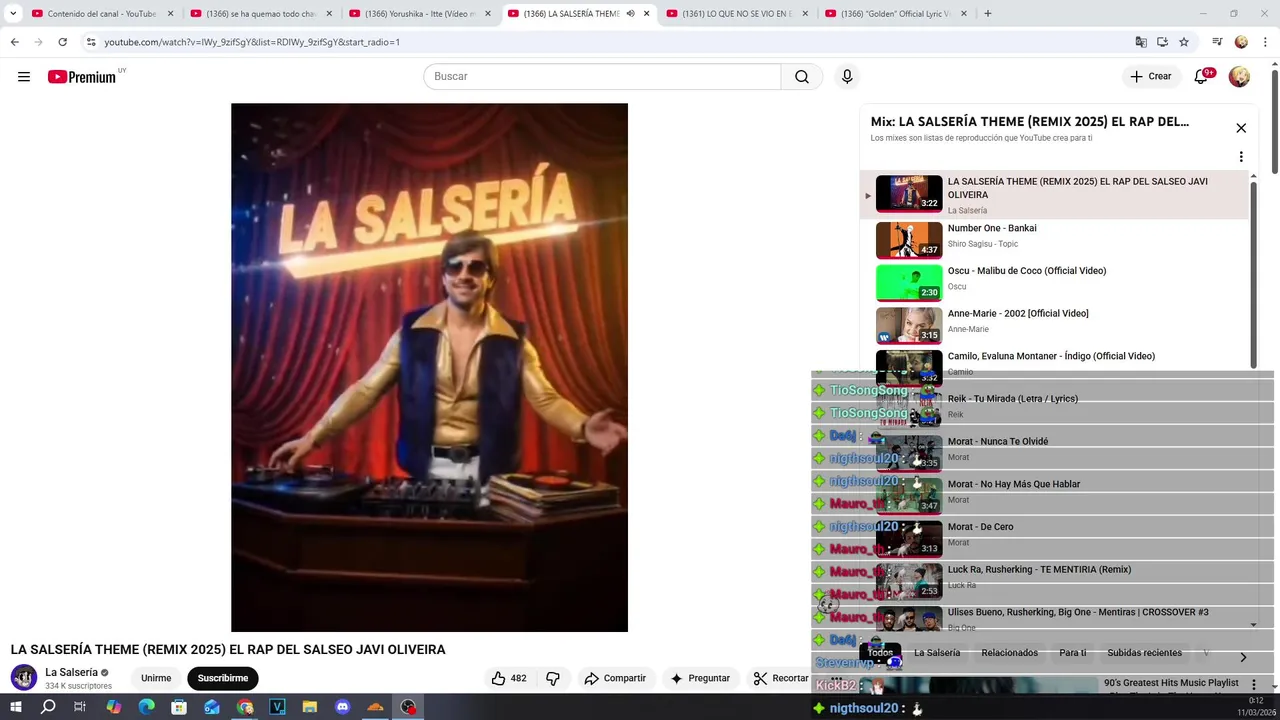This screenshot has width=1280, height=720.
Task: Click Recortar clip button
Action: tap(781, 678)
